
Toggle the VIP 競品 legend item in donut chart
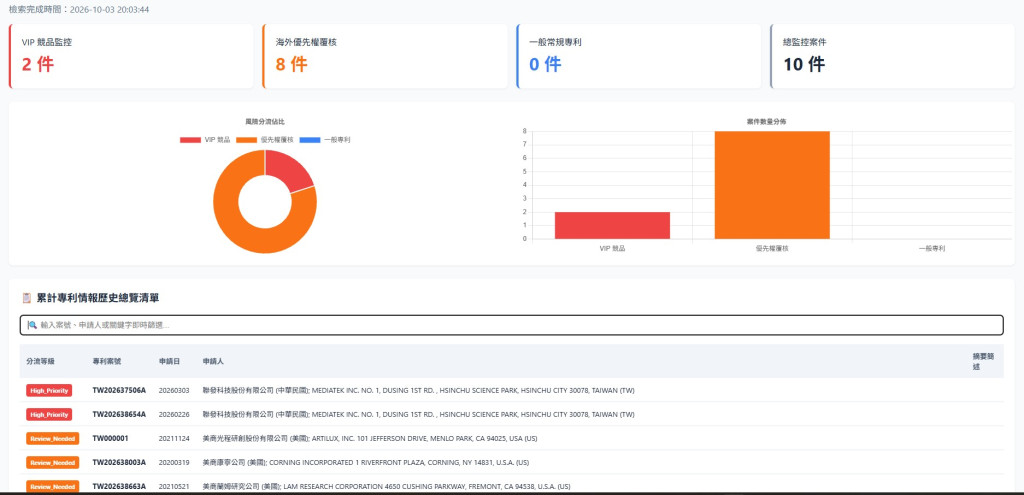click(205, 140)
